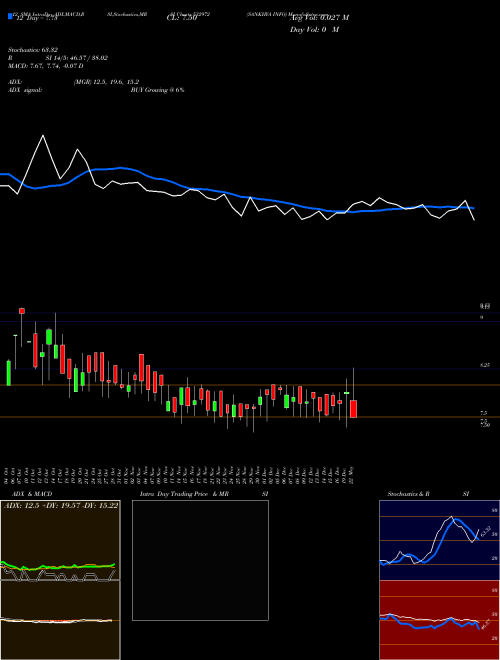
Task: Click the 'SI 14/3: 46.57 / 38.02' value
Action: [77, 58]
